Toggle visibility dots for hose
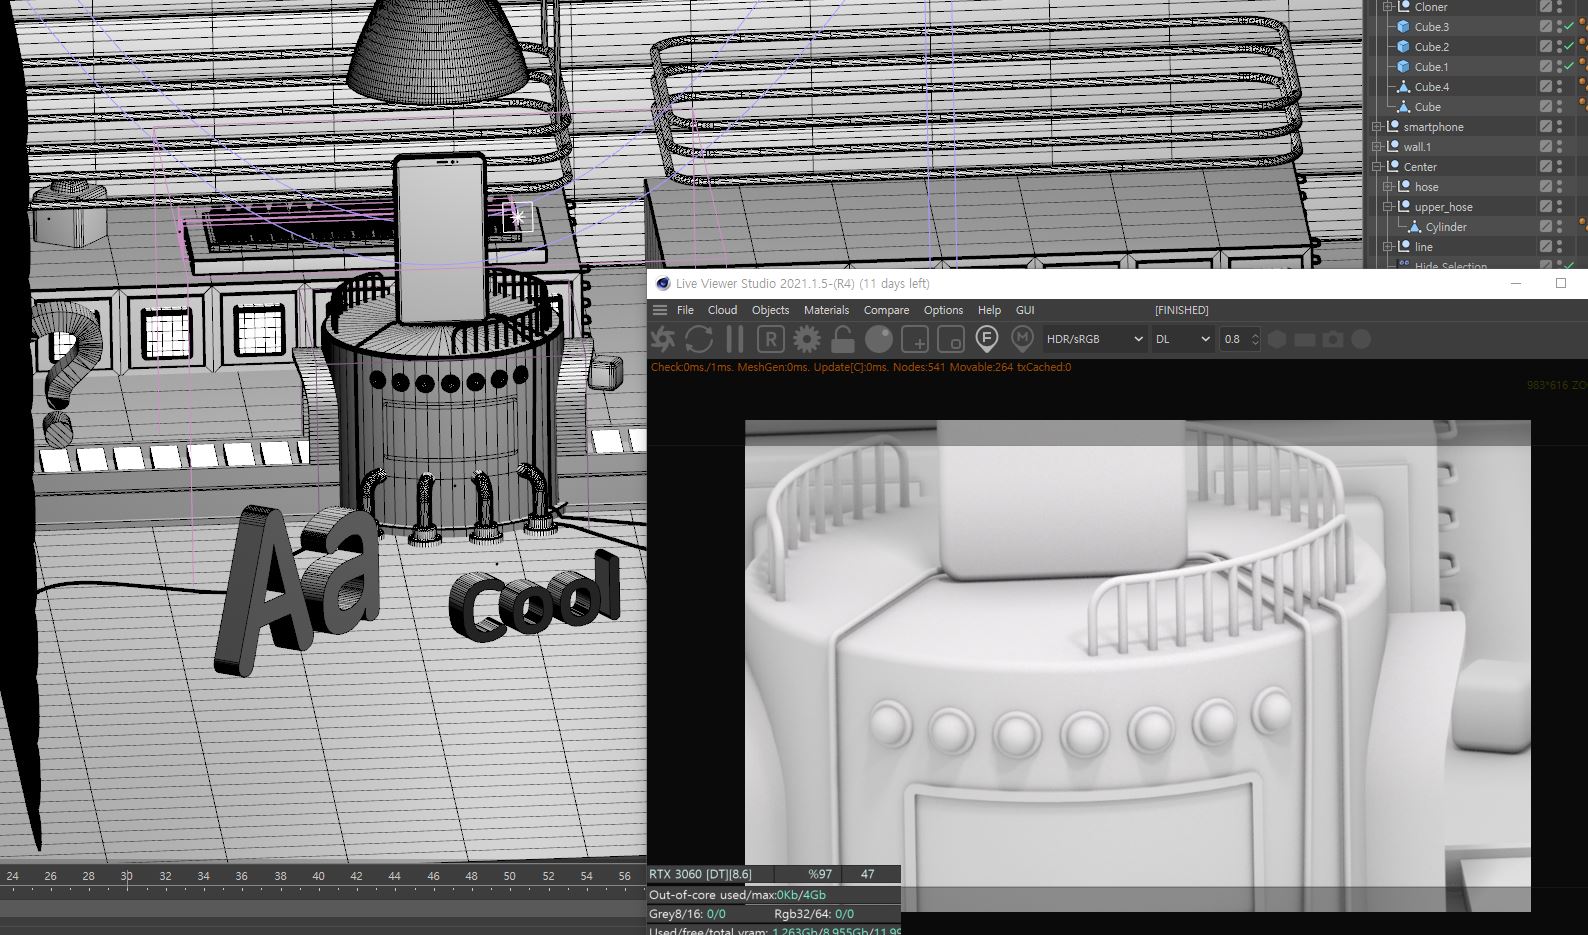Viewport: 1588px width, 935px height. (x=1559, y=187)
